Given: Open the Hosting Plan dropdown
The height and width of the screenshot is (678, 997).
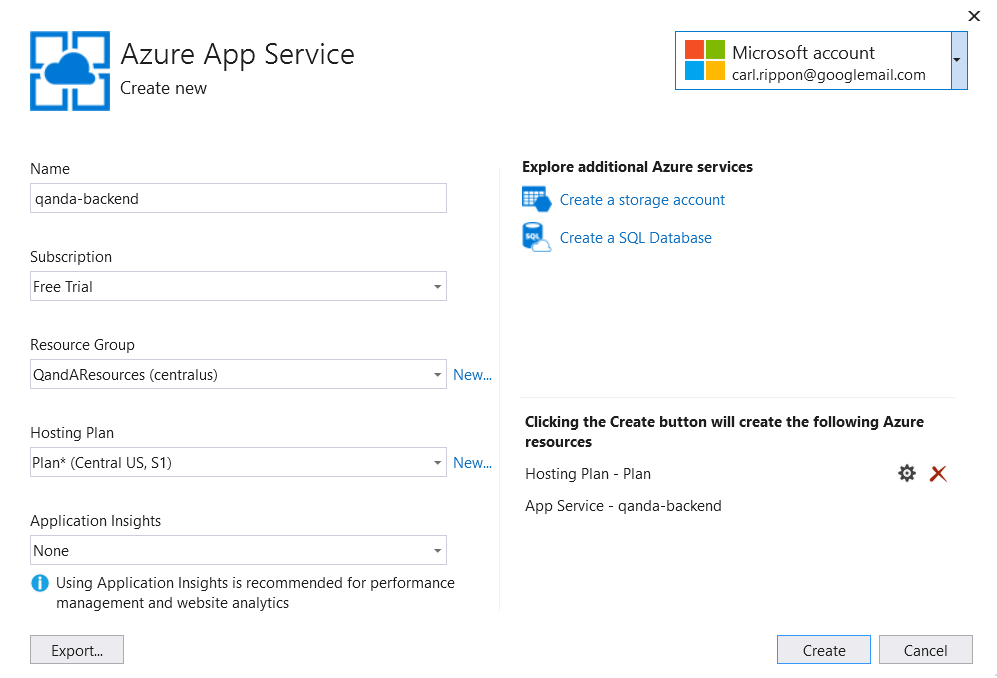Looking at the screenshot, I should pos(437,463).
